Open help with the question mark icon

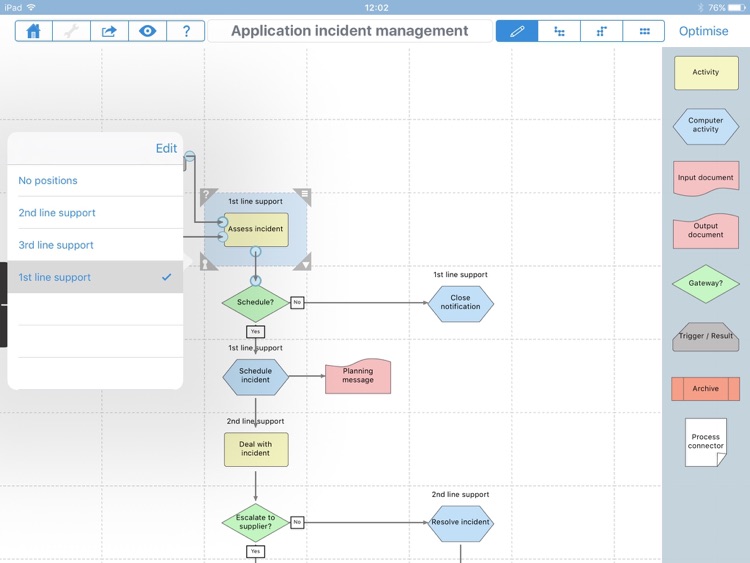tap(186, 31)
